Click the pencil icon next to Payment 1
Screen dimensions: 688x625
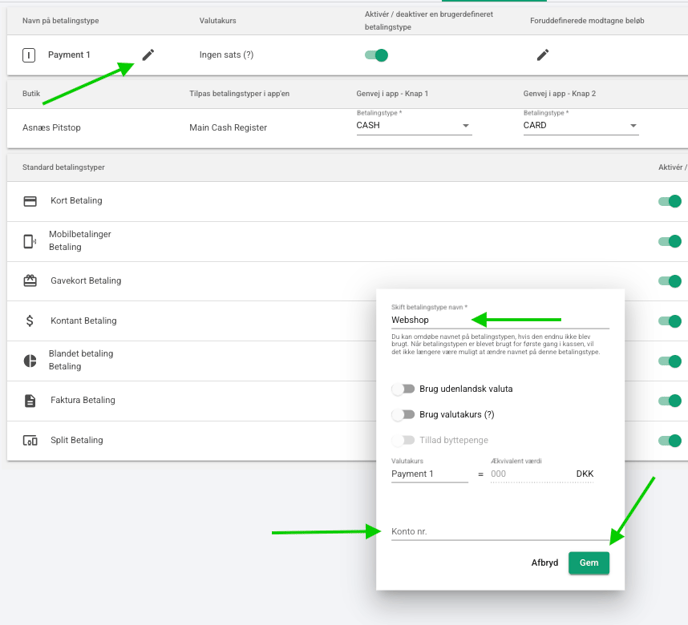pos(148,55)
